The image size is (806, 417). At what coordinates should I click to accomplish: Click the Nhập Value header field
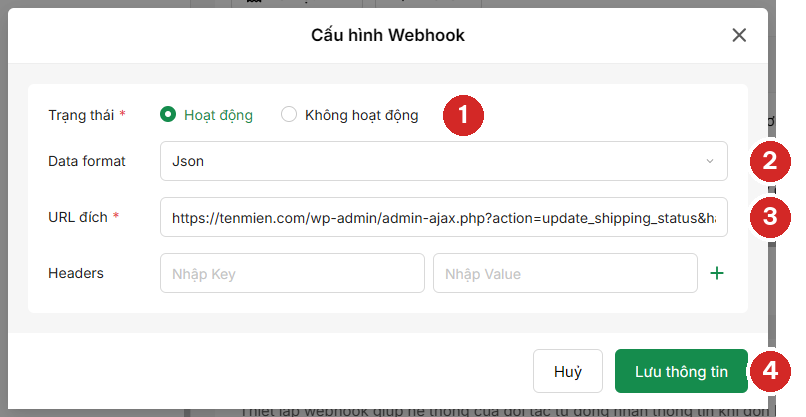[565, 273]
